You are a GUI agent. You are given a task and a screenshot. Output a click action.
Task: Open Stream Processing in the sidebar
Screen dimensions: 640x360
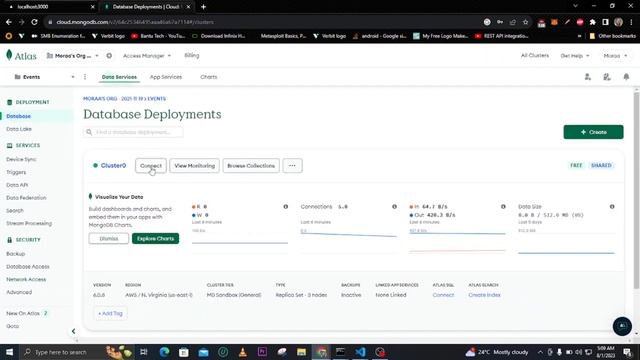[29, 223]
